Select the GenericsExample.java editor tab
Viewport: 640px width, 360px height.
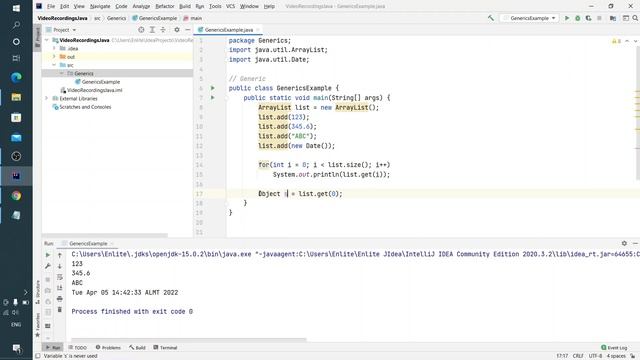[x=228, y=30]
